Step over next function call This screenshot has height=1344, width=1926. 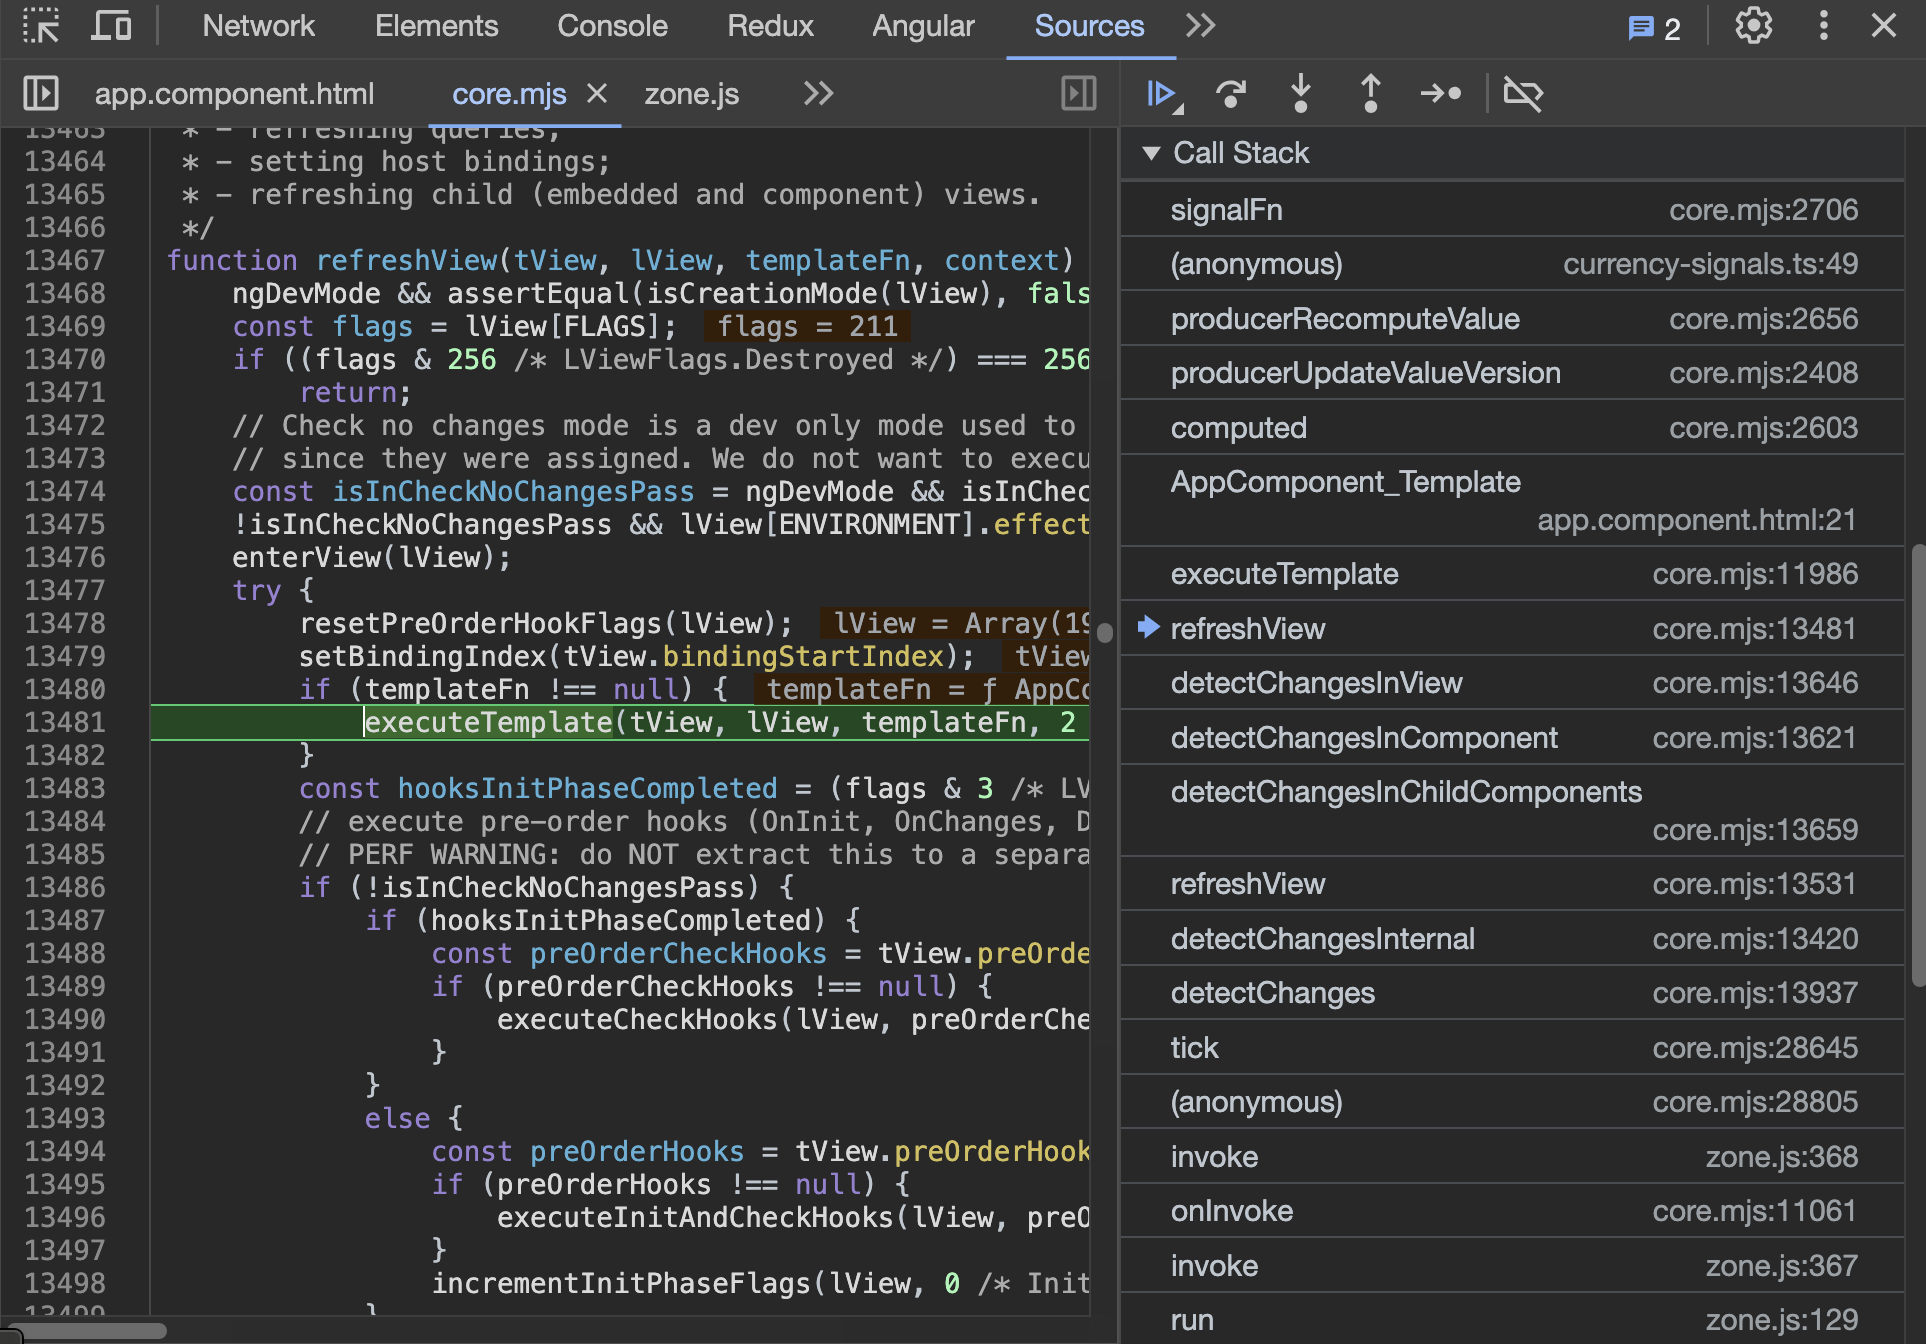pyautogui.click(x=1231, y=94)
